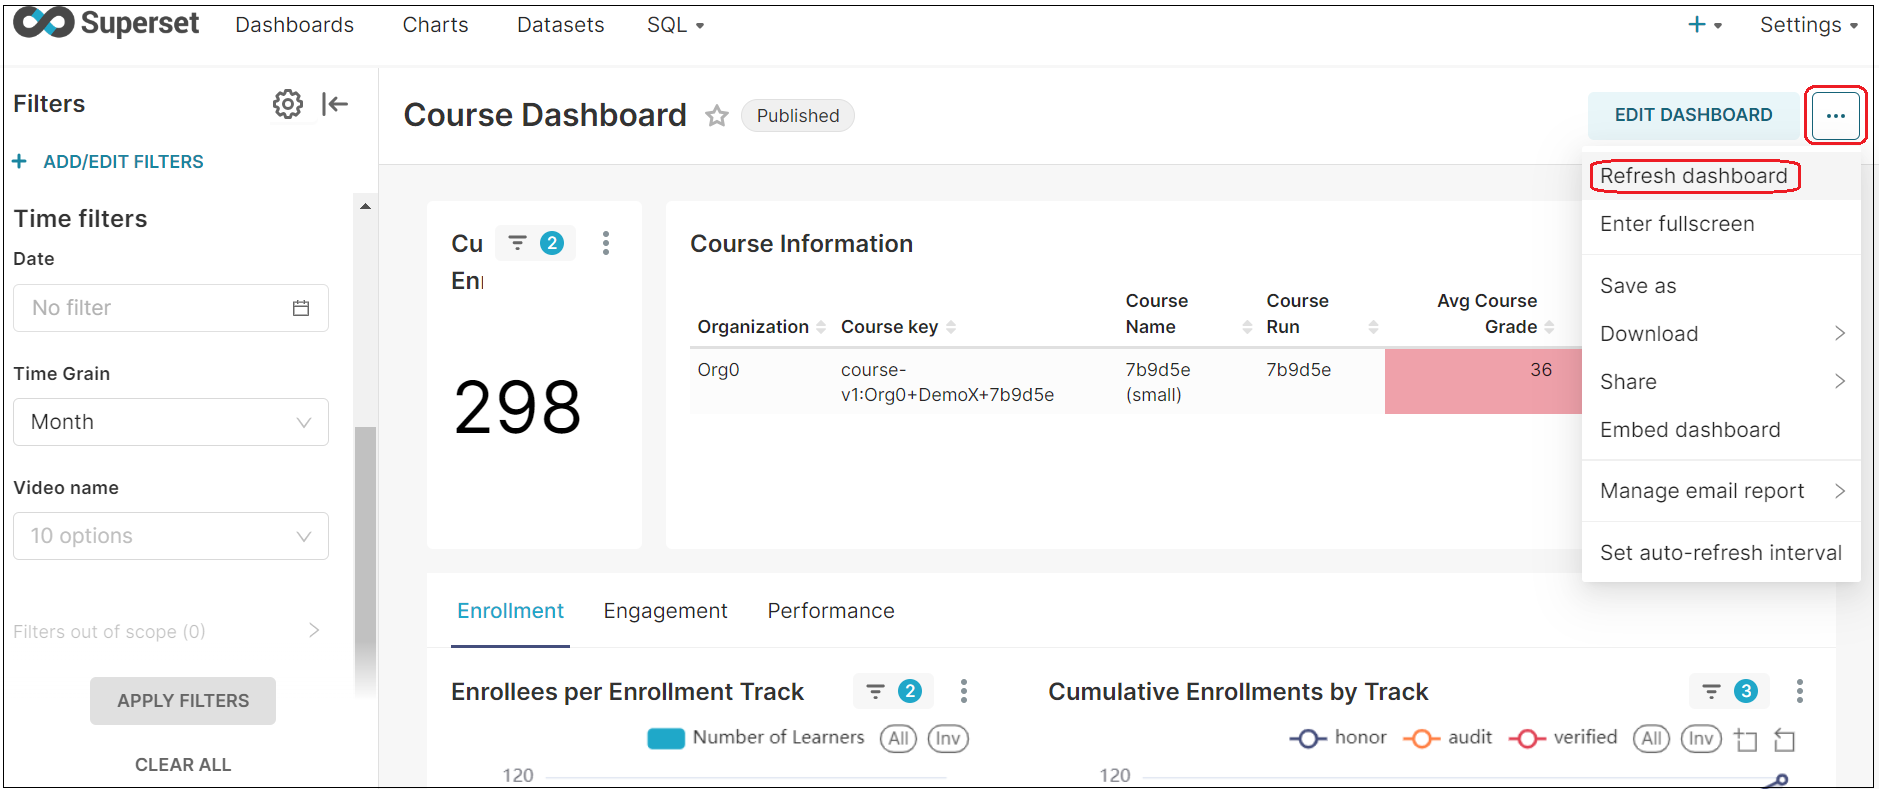The image size is (1879, 789).
Task: Invert legend selection for Number of Learners
Action: point(947,739)
